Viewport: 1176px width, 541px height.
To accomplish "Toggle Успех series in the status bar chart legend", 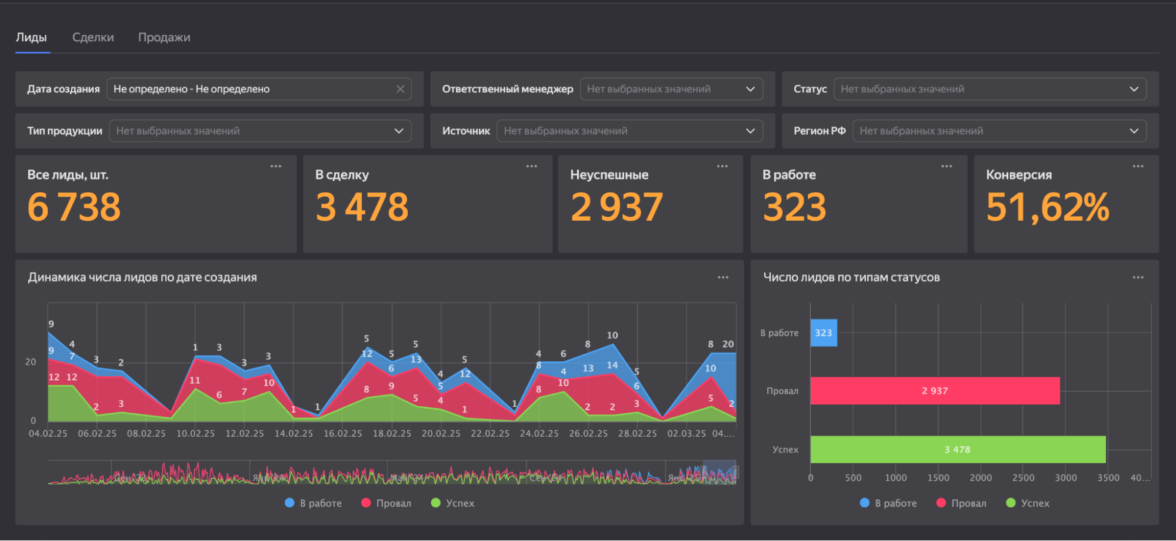I will point(1028,503).
